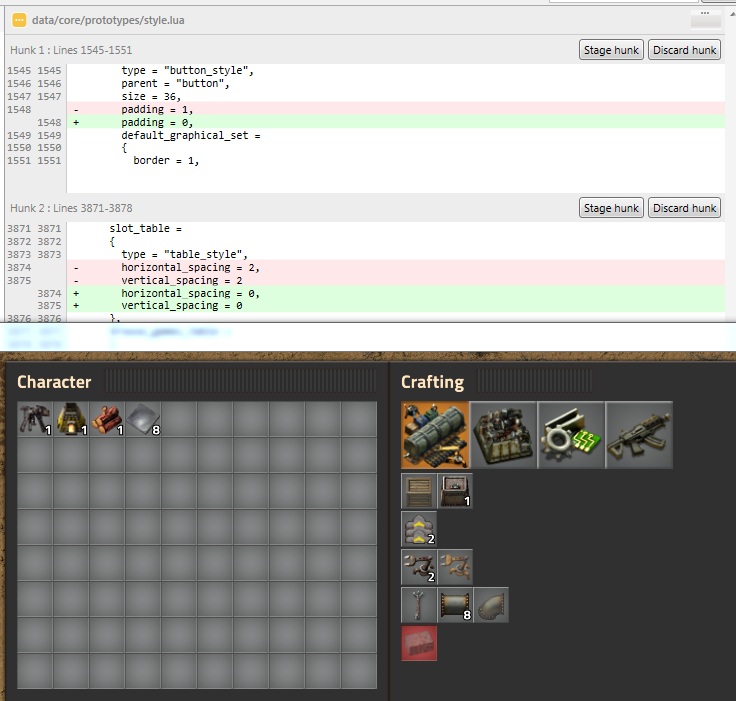Craft a burner inserter
The height and width of the screenshot is (701, 736).
[419, 567]
